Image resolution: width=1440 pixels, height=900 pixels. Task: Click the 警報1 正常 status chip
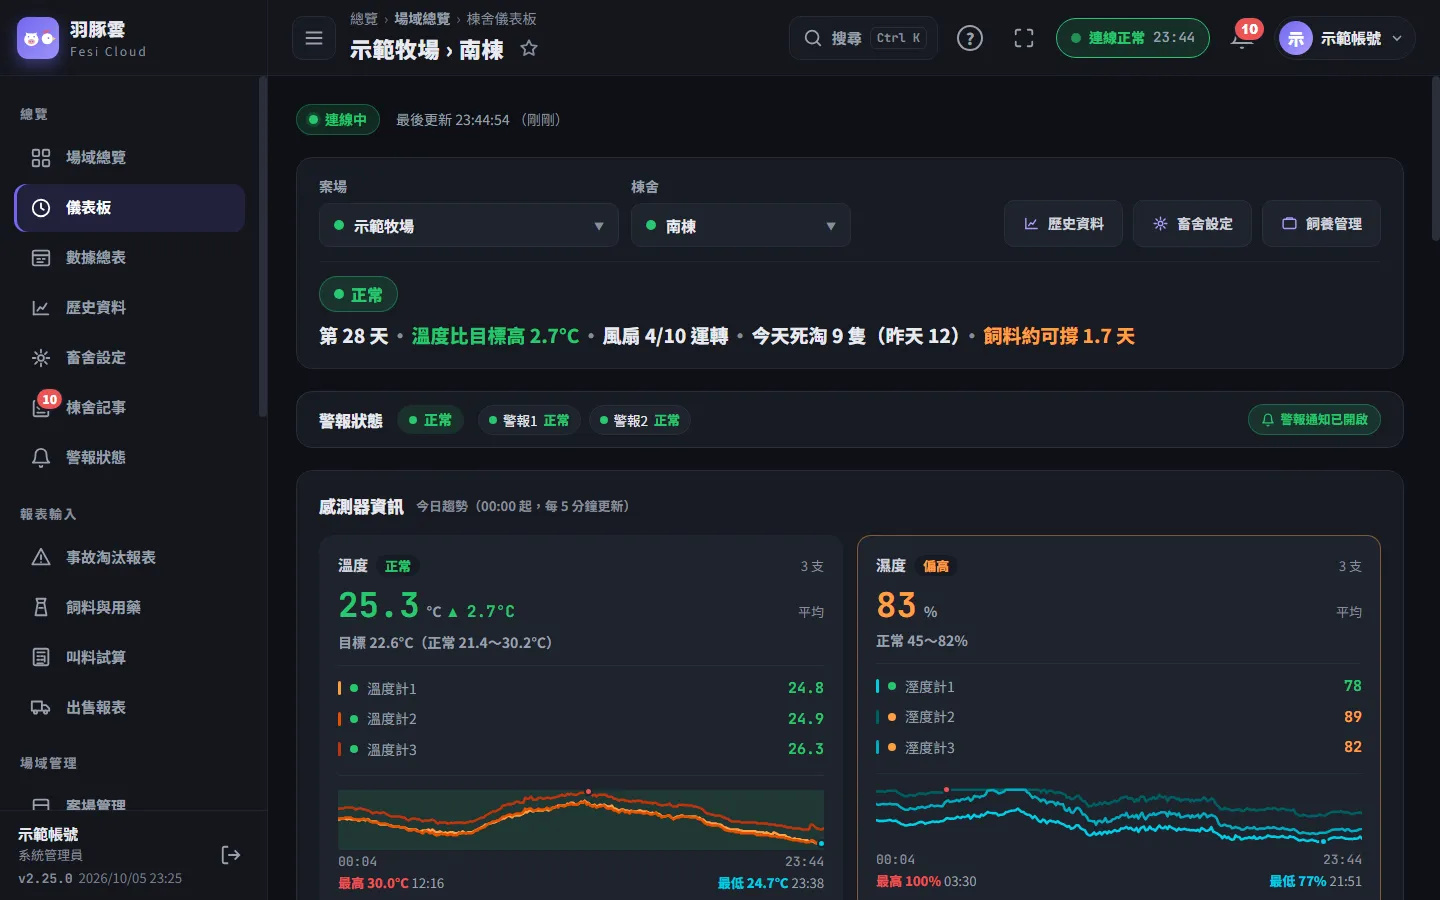click(529, 420)
